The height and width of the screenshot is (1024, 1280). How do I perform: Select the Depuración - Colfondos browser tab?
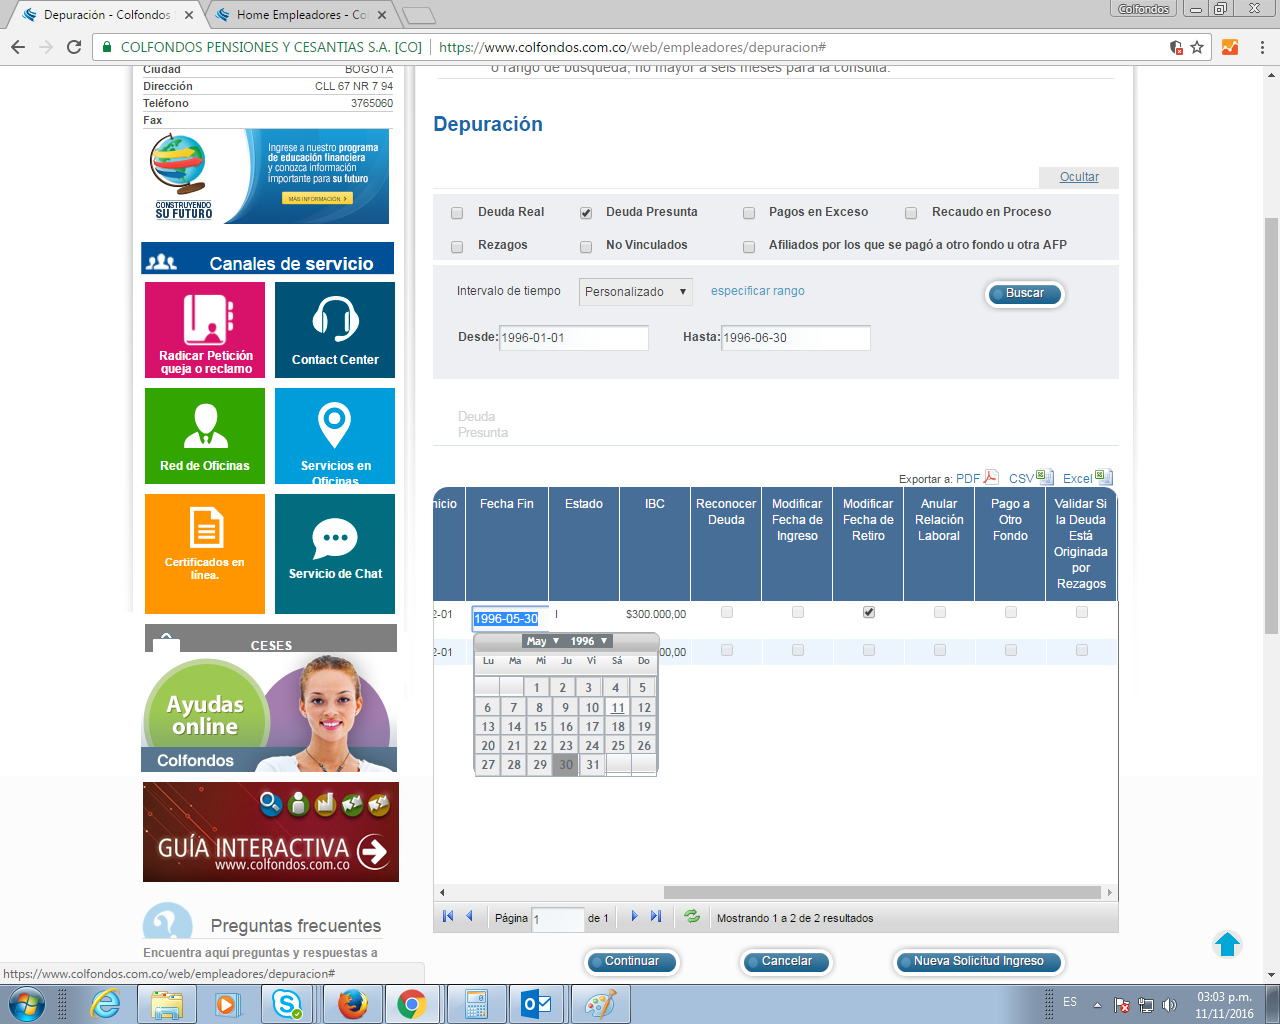107,15
